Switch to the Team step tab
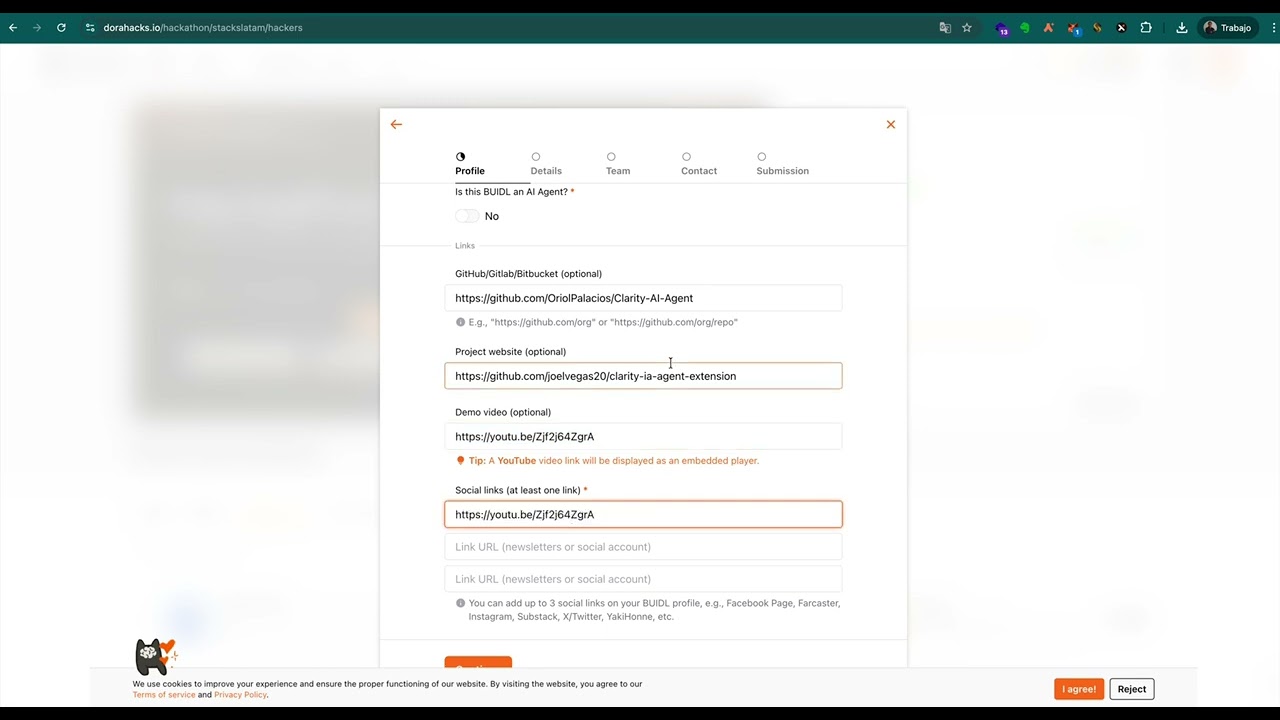 click(618, 164)
